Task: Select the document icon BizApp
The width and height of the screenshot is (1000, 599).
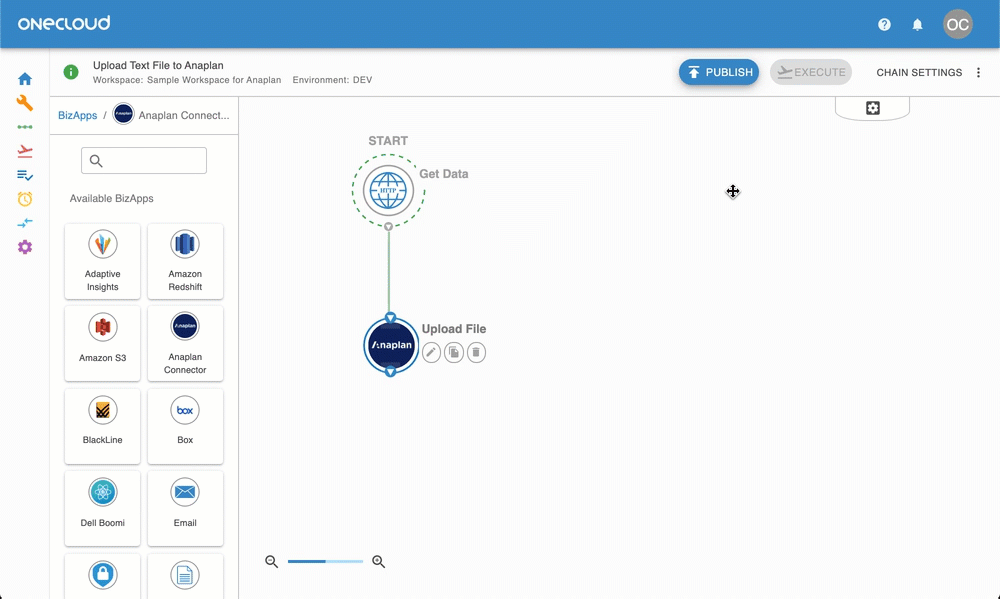Action: (x=185, y=576)
